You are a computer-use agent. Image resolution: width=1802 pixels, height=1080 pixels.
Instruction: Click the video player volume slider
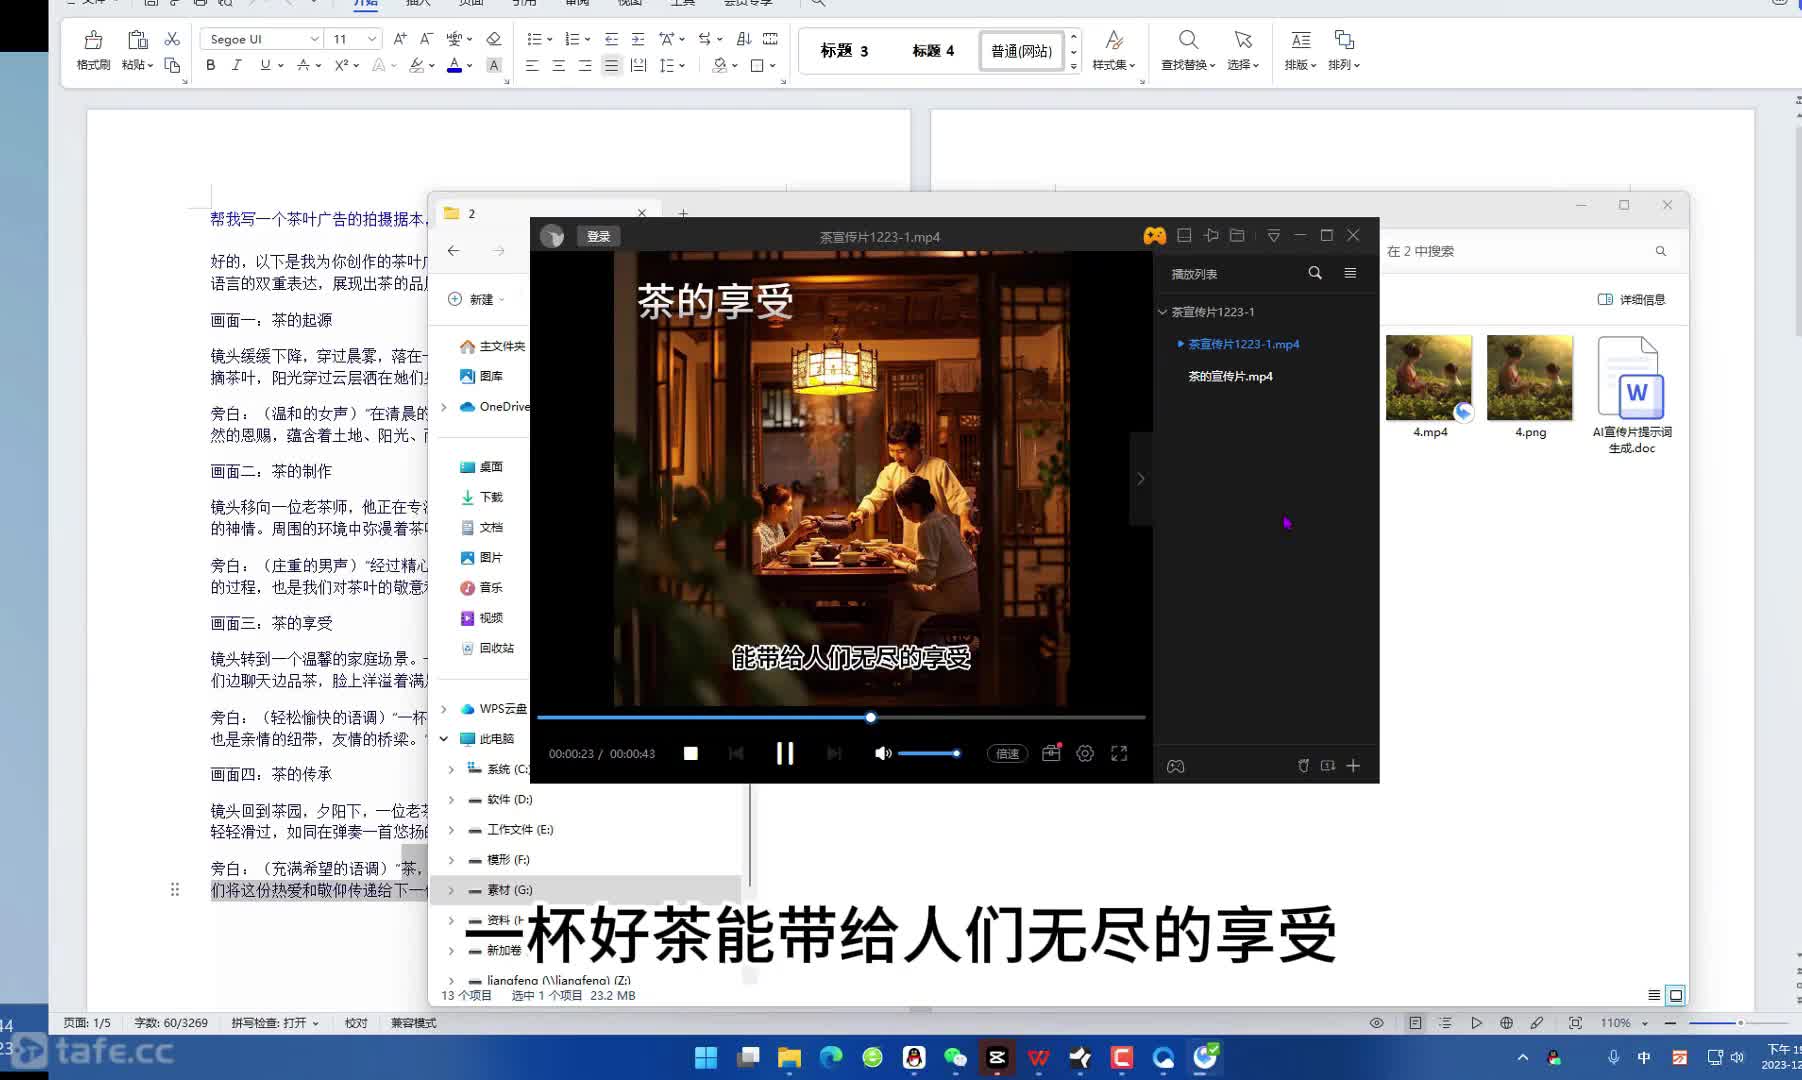929,753
